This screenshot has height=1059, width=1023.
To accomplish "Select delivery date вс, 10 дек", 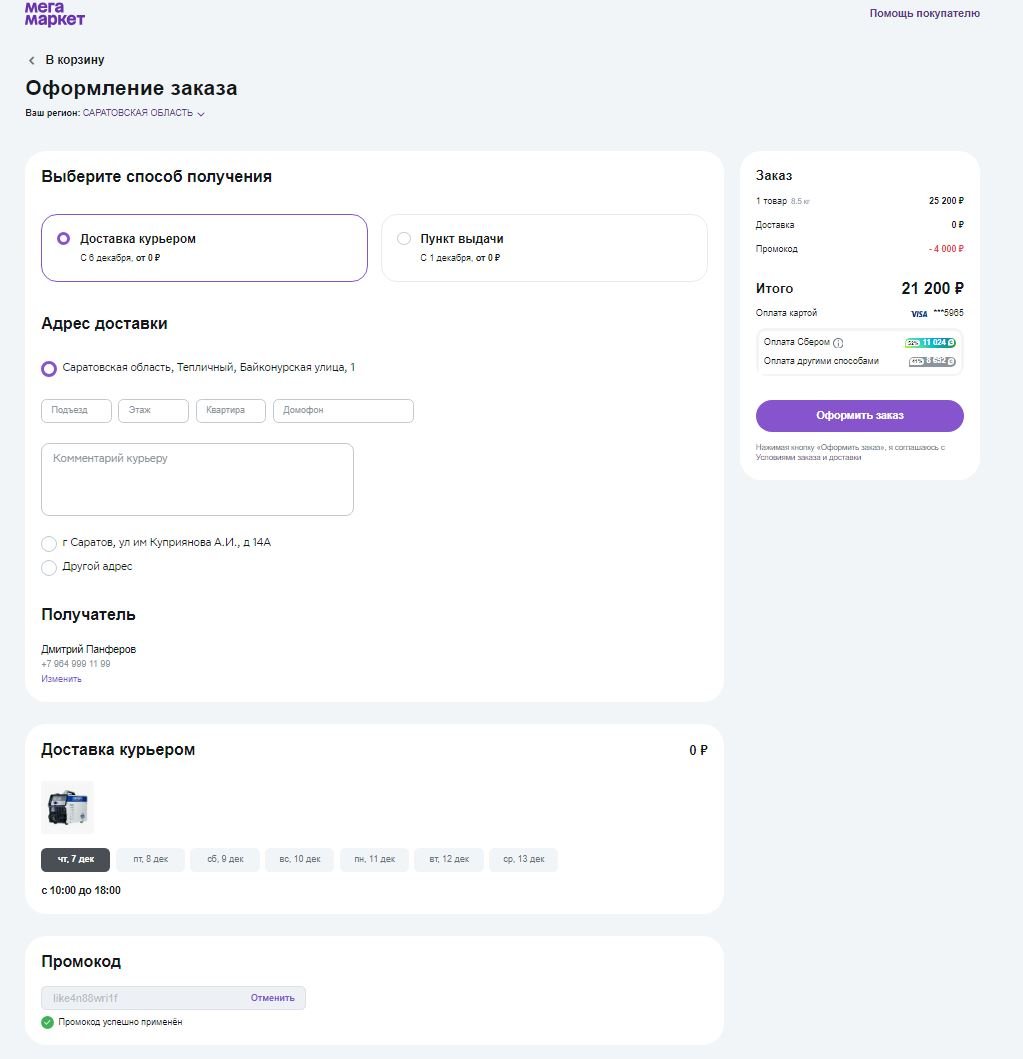I will pyautogui.click(x=299, y=859).
